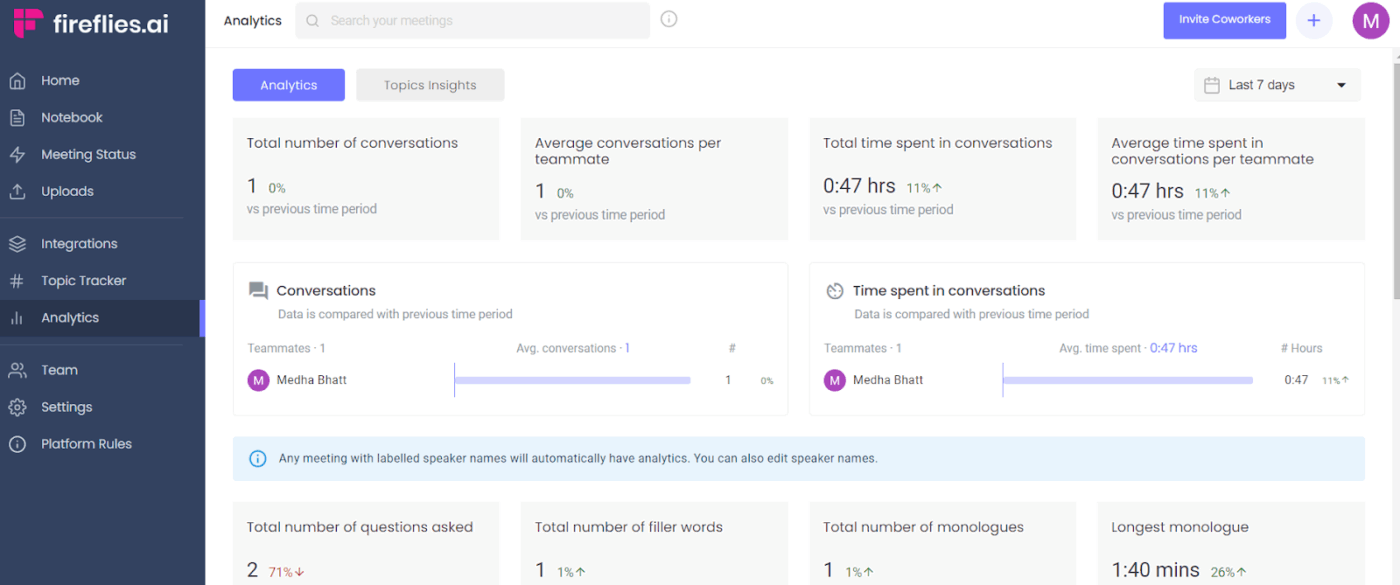The image size is (1400, 585).
Task: Open Settings from the sidebar
Action: pyautogui.click(x=66, y=407)
